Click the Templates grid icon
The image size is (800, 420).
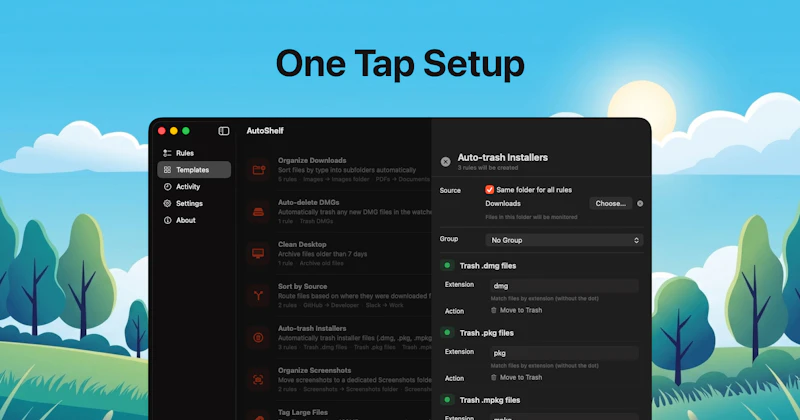(167, 170)
